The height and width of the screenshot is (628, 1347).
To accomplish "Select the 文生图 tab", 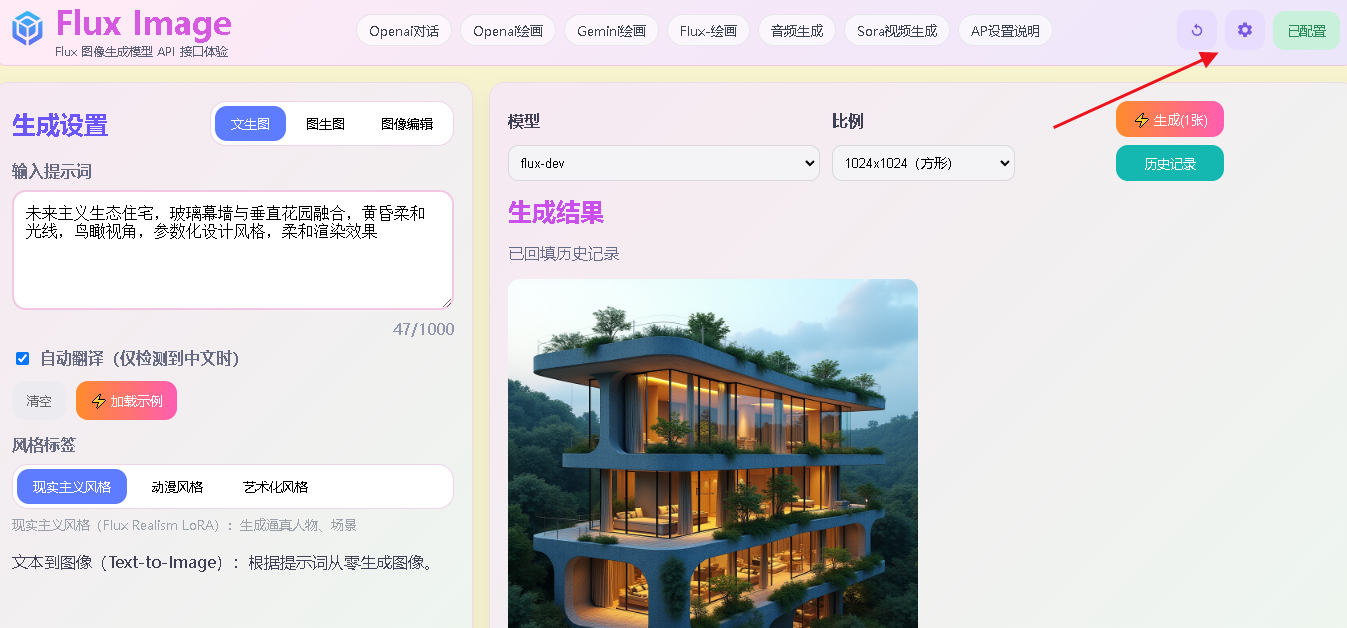I will pyautogui.click(x=250, y=124).
